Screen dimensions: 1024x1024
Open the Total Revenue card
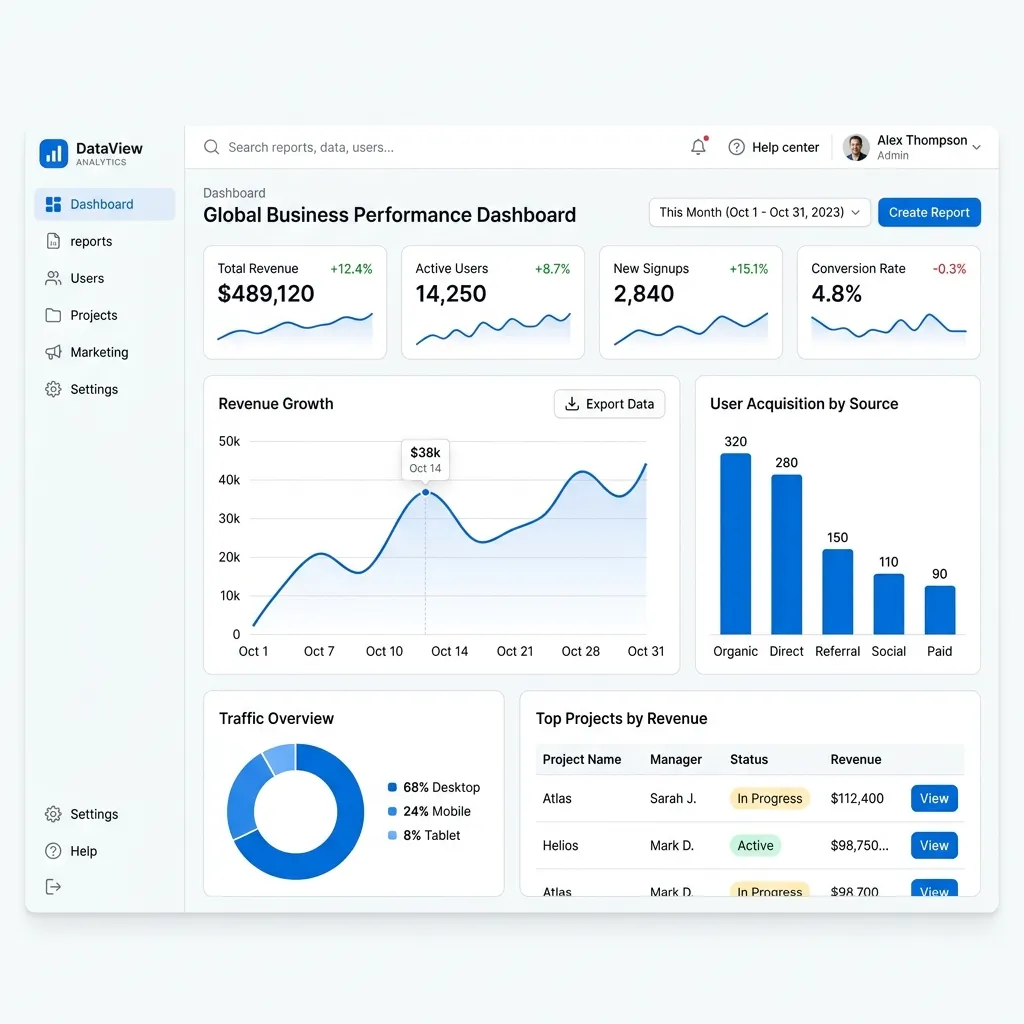point(295,302)
